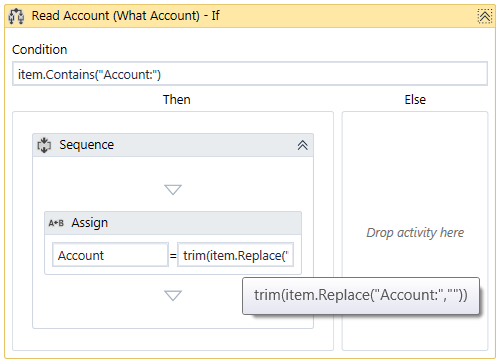Click the equals sign in Assign
This screenshot has height=364, width=501.
pos(173,256)
